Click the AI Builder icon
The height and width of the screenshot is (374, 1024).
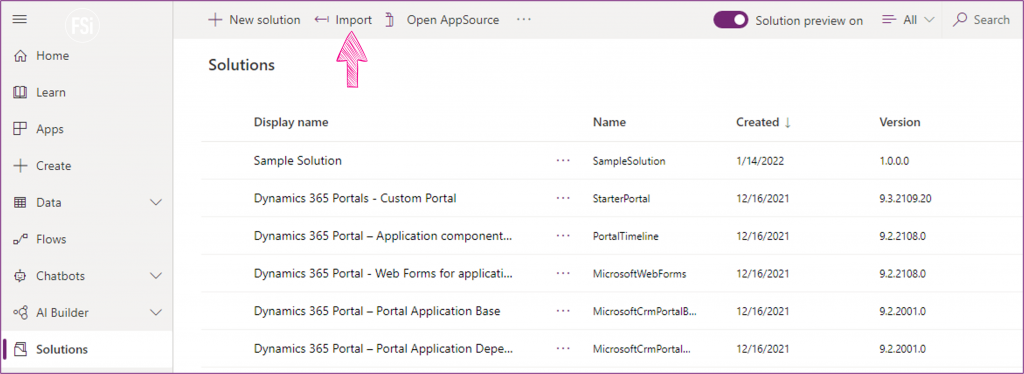pyautogui.click(x=20, y=313)
